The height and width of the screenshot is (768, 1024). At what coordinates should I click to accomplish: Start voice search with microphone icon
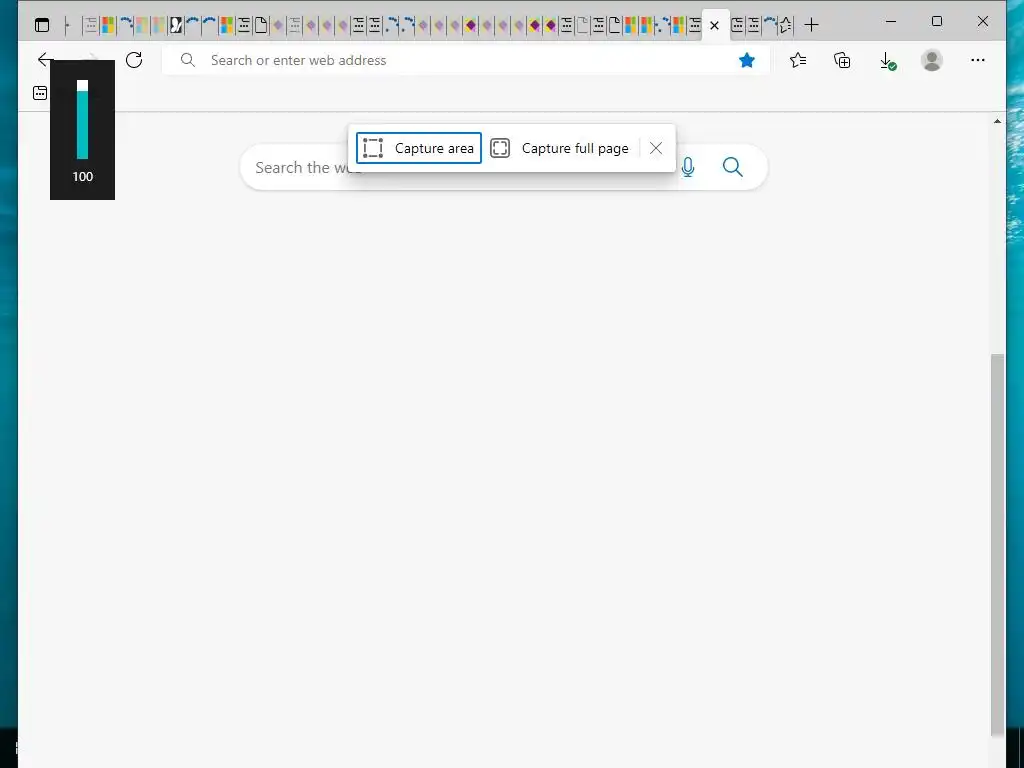[688, 167]
